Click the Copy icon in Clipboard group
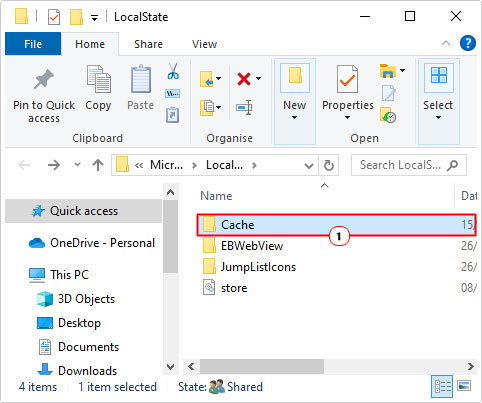The height and width of the screenshot is (403, 482). [98, 79]
